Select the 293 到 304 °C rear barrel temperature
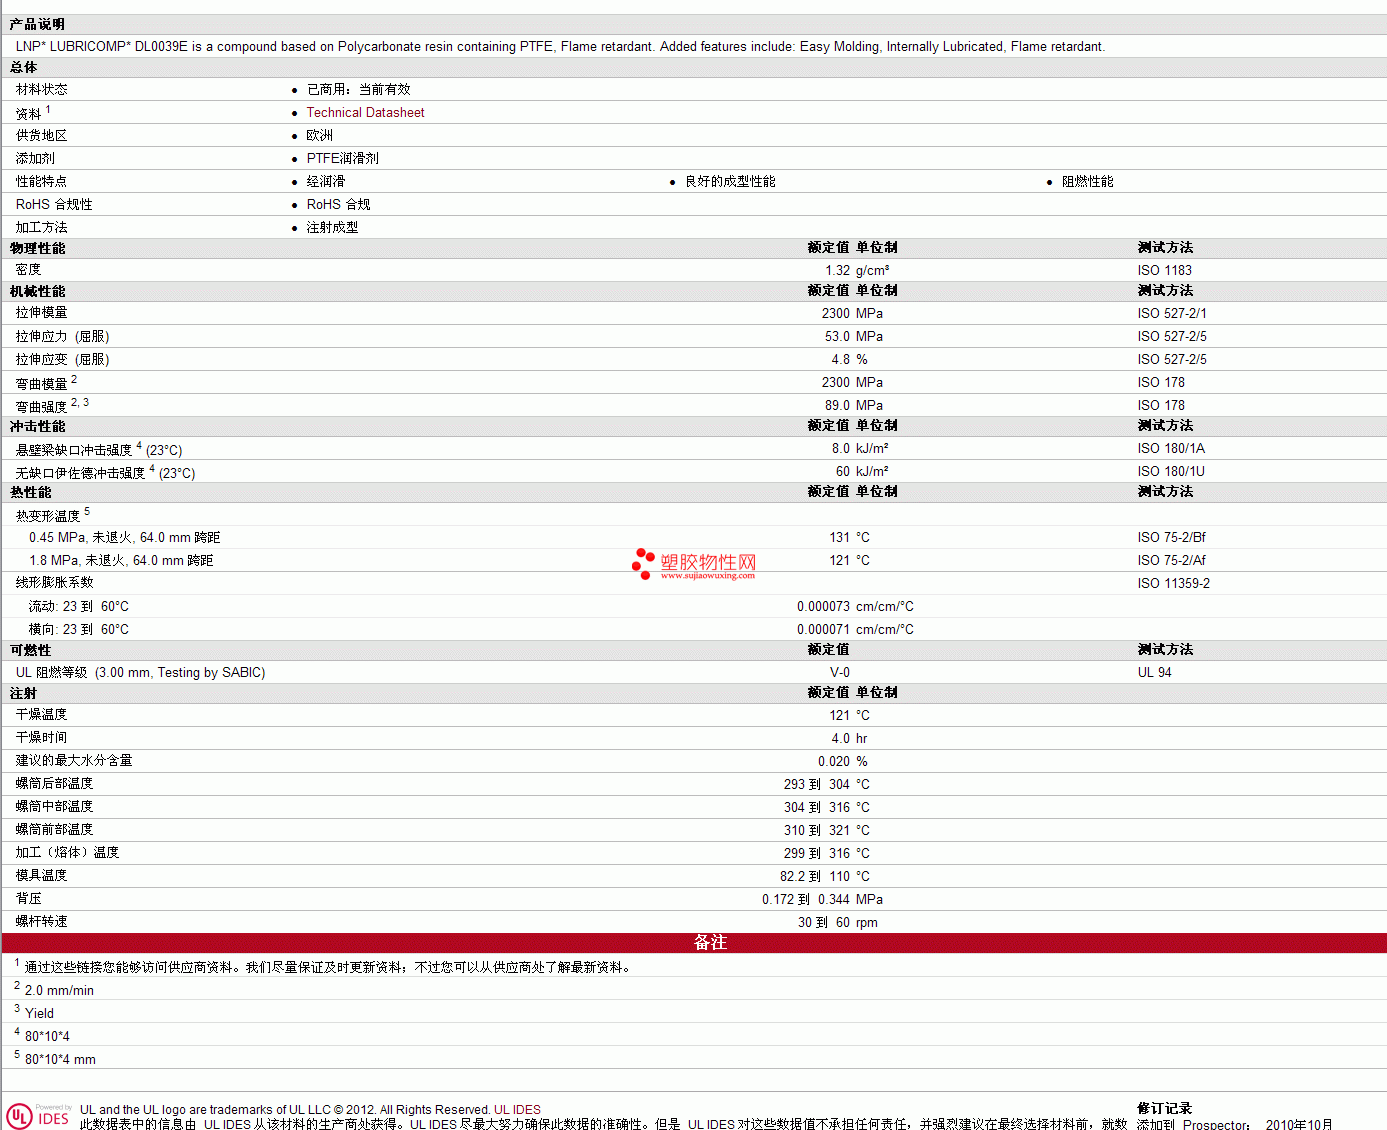1387x1130 pixels. (x=827, y=785)
